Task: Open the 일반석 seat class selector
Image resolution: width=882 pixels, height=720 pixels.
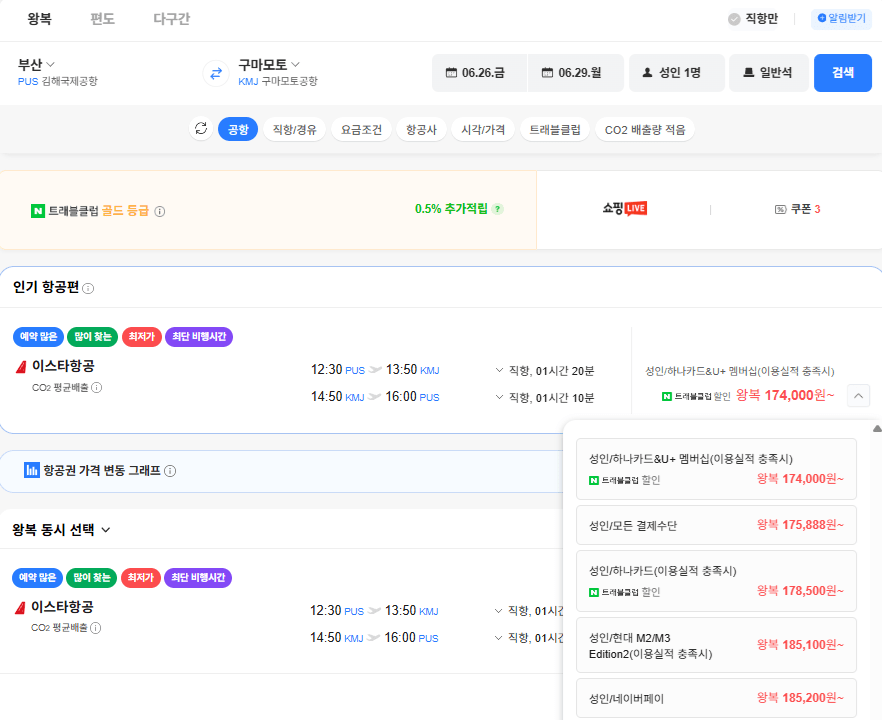Action: click(x=769, y=73)
